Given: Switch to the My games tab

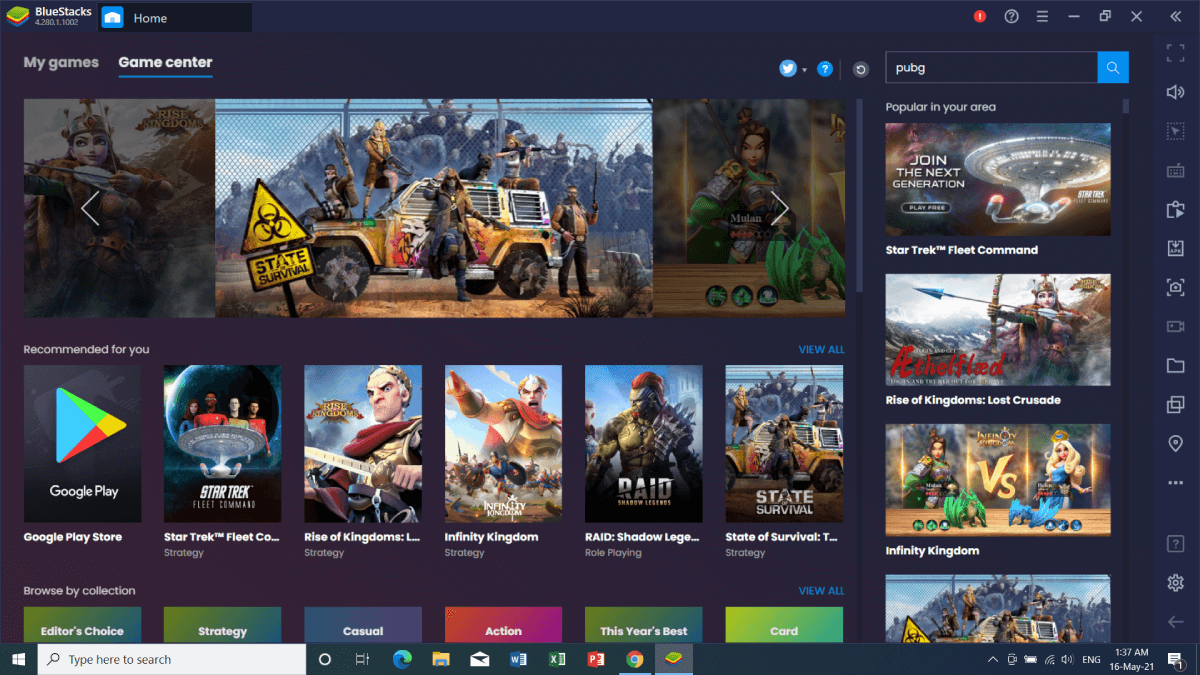Looking at the screenshot, I should pos(61,62).
